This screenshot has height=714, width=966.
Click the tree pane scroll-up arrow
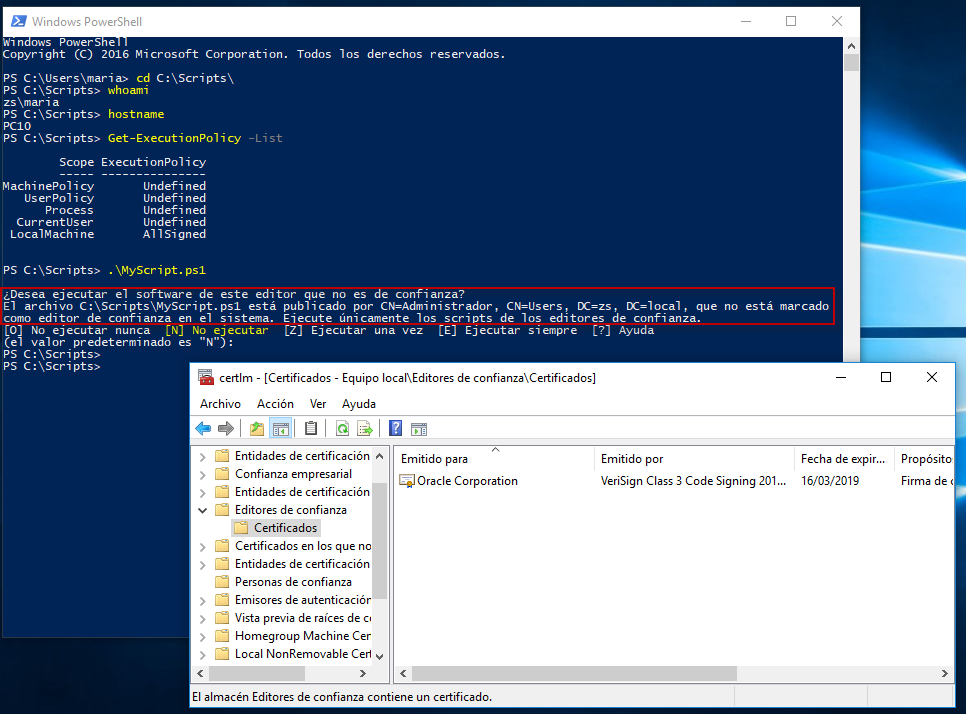[x=380, y=456]
